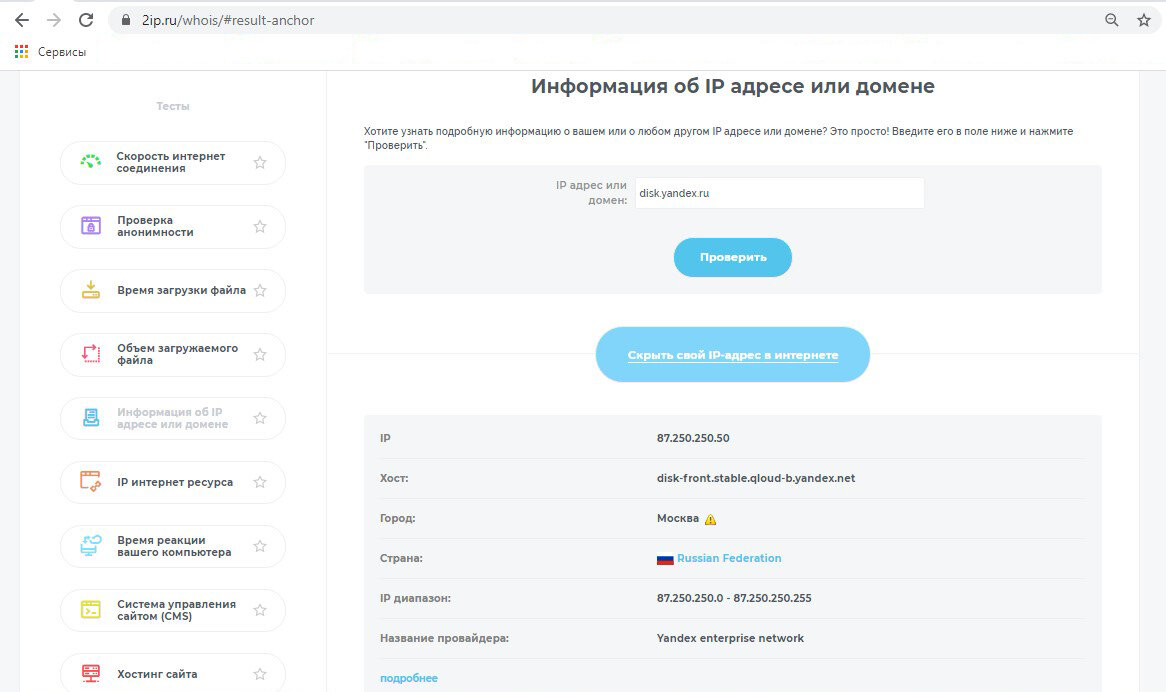Select the IP value 87.250.250.50
The width and height of the screenshot is (1166, 692).
(693, 438)
